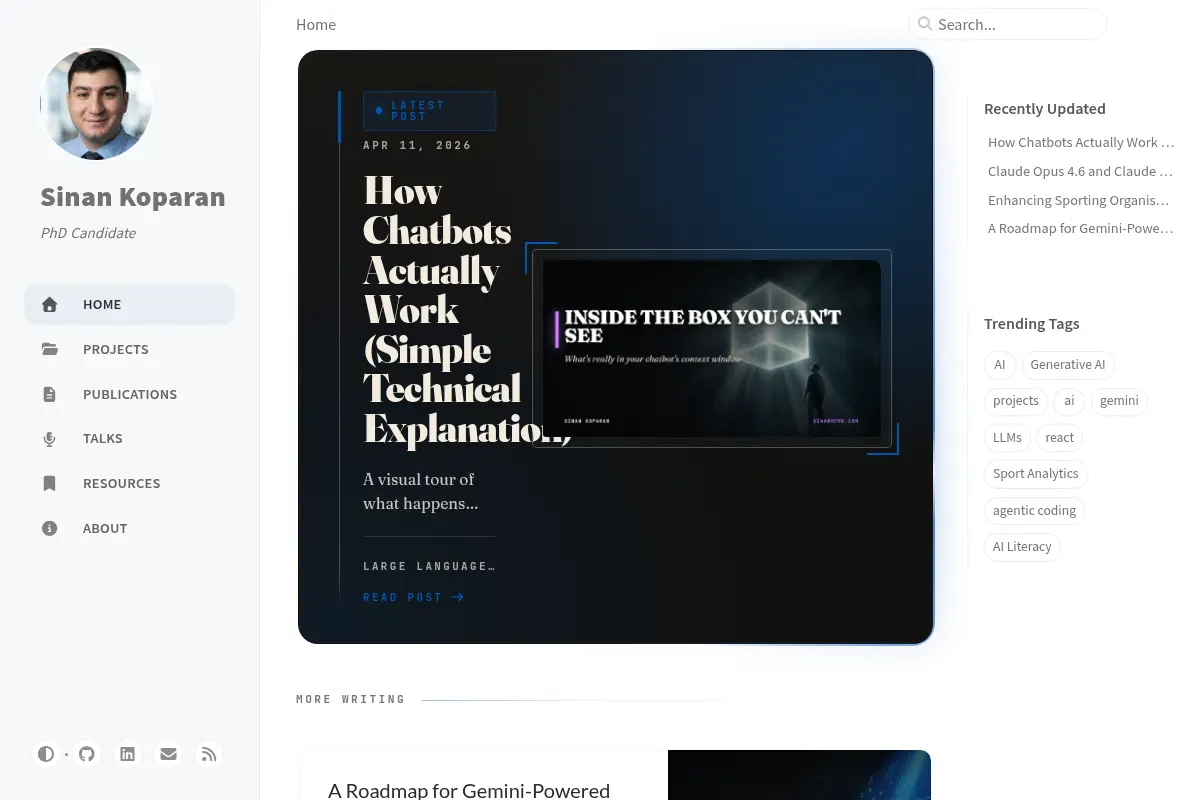Viewport: 1200px width, 800px height.
Task: Focus the Search input field
Action: tap(1008, 24)
